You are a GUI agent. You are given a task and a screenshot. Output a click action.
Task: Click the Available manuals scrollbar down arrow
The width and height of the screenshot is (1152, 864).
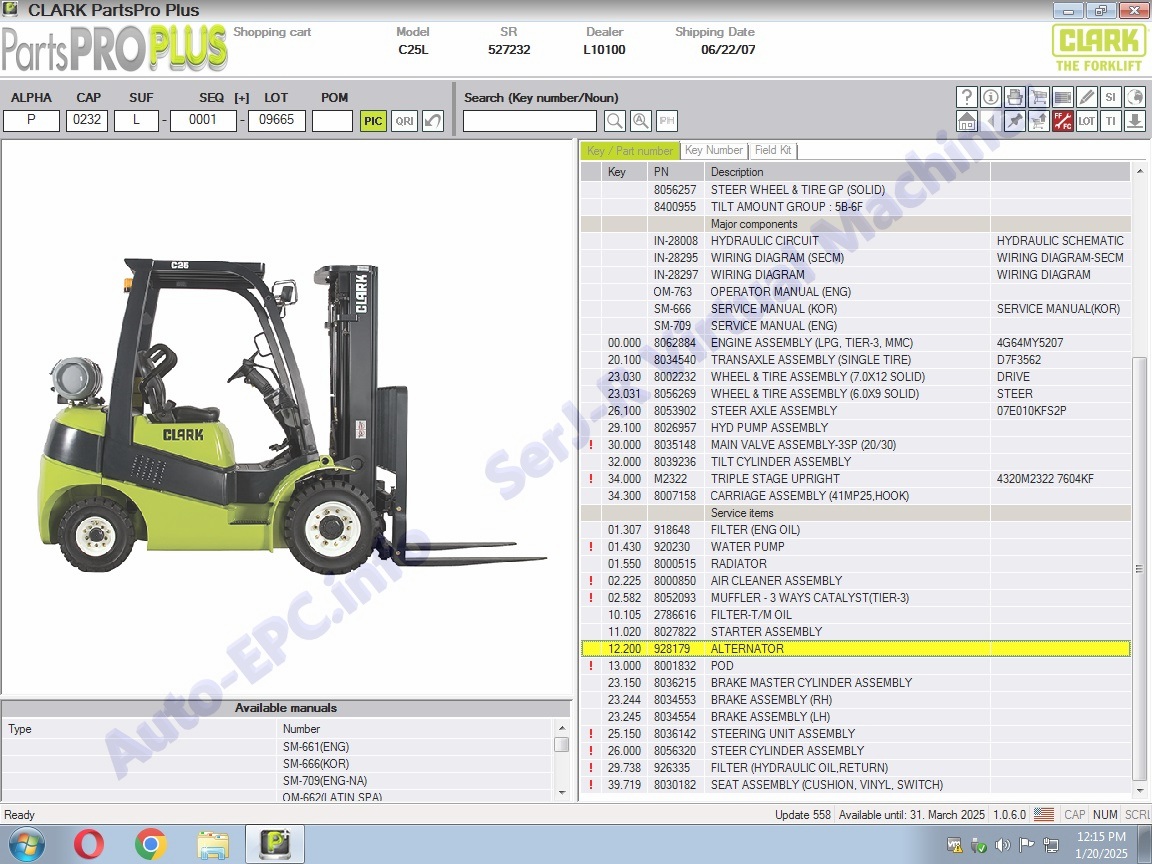point(562,792)
